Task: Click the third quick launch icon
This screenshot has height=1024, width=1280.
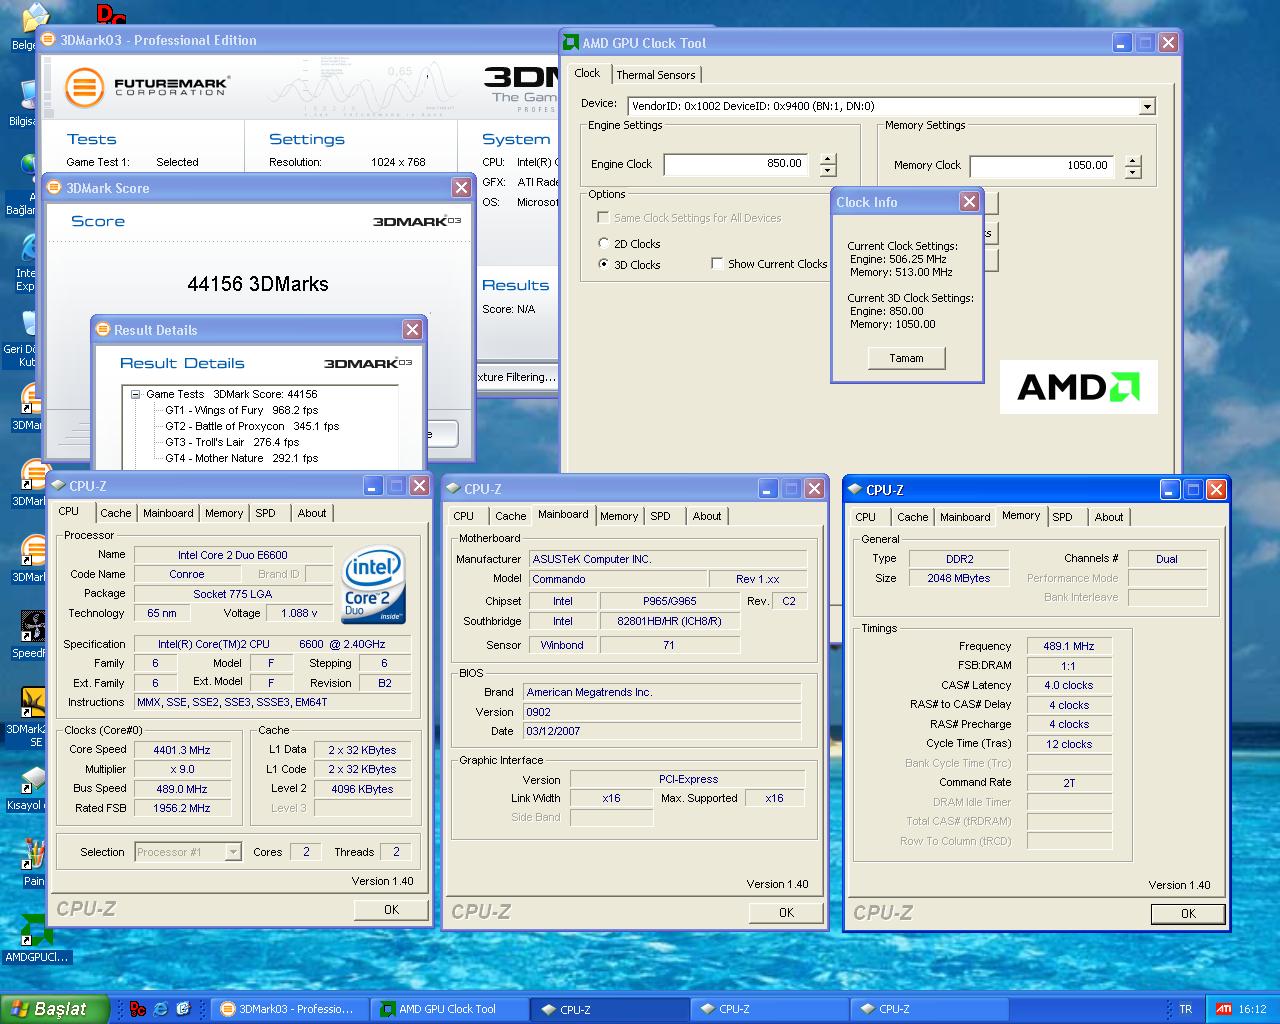Action: [x=182, y=1009]
